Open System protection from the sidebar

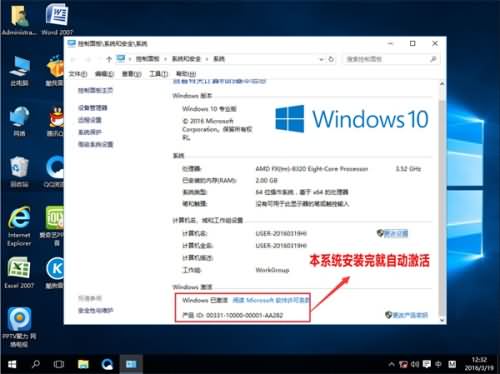(90, 132)
